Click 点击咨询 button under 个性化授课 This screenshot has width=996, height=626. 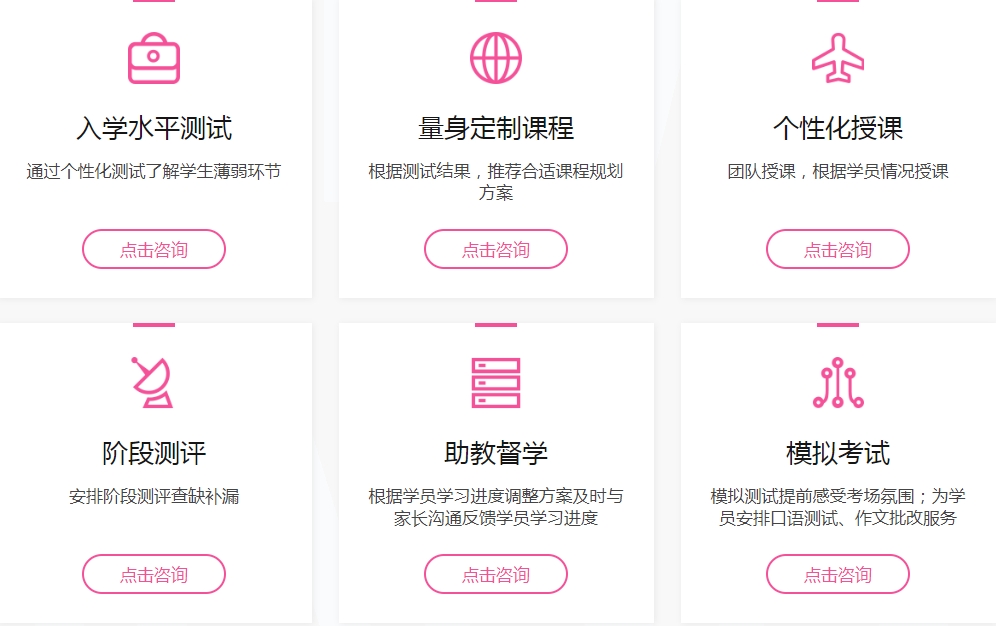coord(838,250)
